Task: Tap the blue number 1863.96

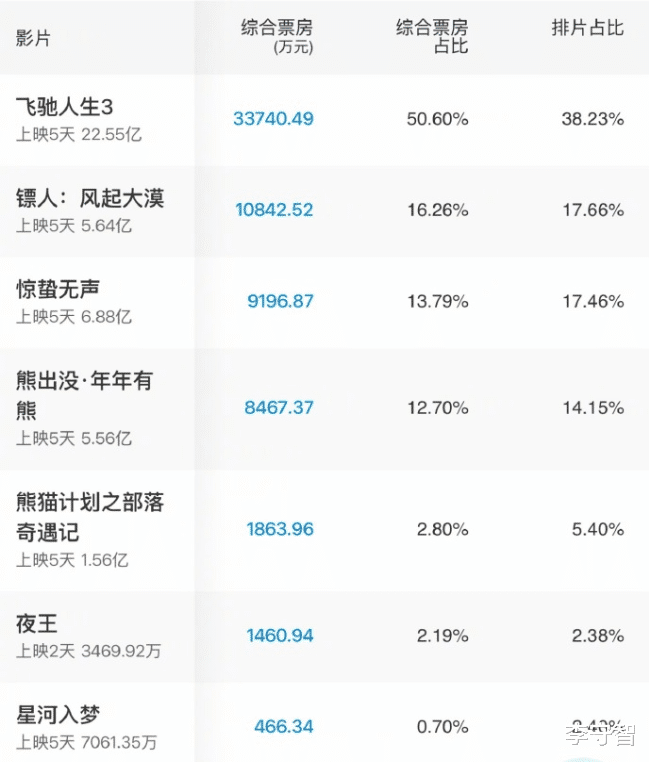Action: pyautogui.click(x=280, y=529)
